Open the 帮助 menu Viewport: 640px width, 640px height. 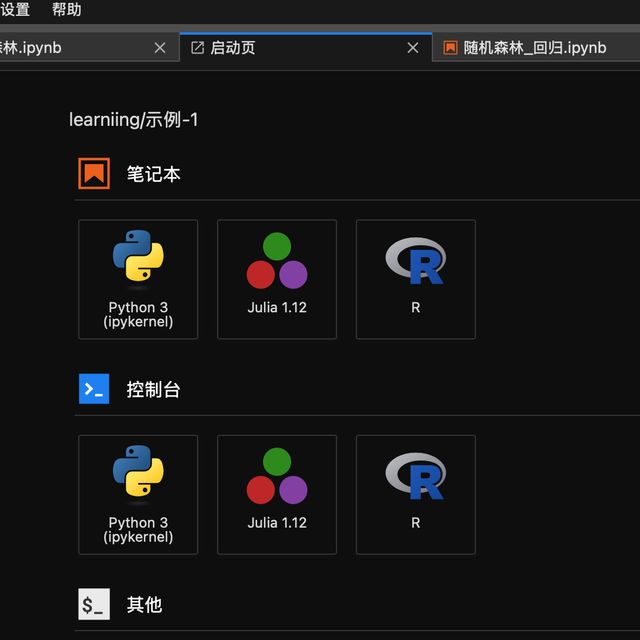(x=67, y=9)
